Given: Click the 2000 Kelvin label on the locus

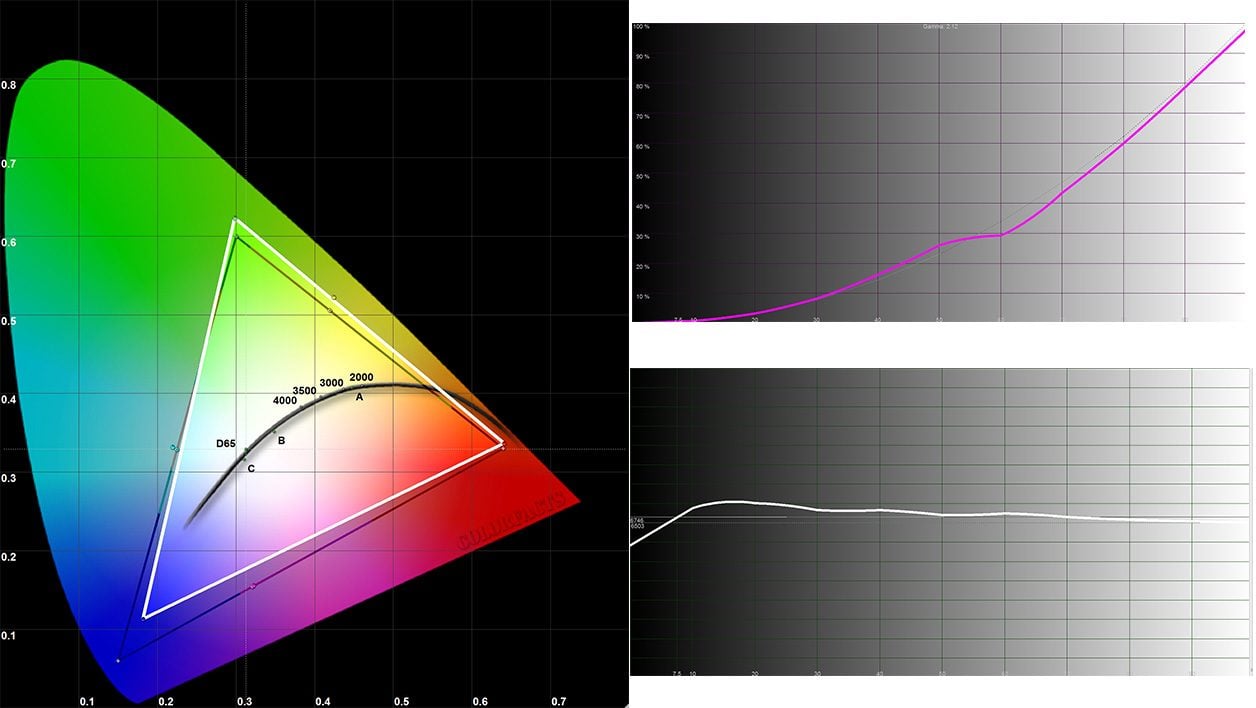Looking at the screenshot, I should coord(361,377).
